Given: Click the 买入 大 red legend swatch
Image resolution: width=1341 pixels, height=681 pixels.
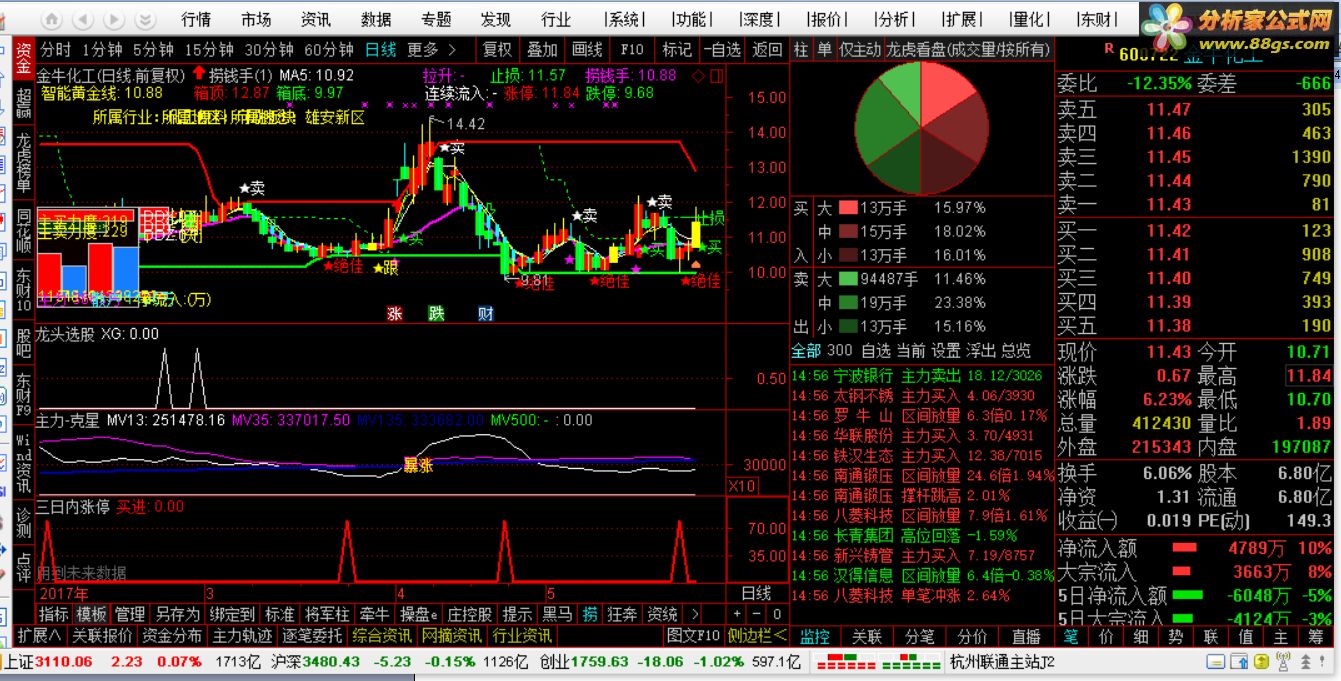Looking at the screenshot, I should tap(848, 208).
